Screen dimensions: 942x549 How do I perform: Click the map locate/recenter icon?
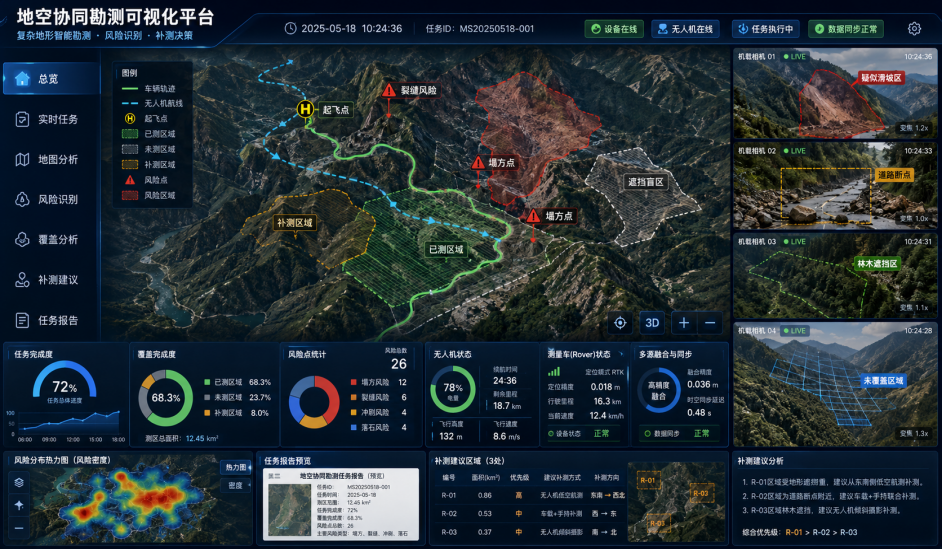point(620,323)
